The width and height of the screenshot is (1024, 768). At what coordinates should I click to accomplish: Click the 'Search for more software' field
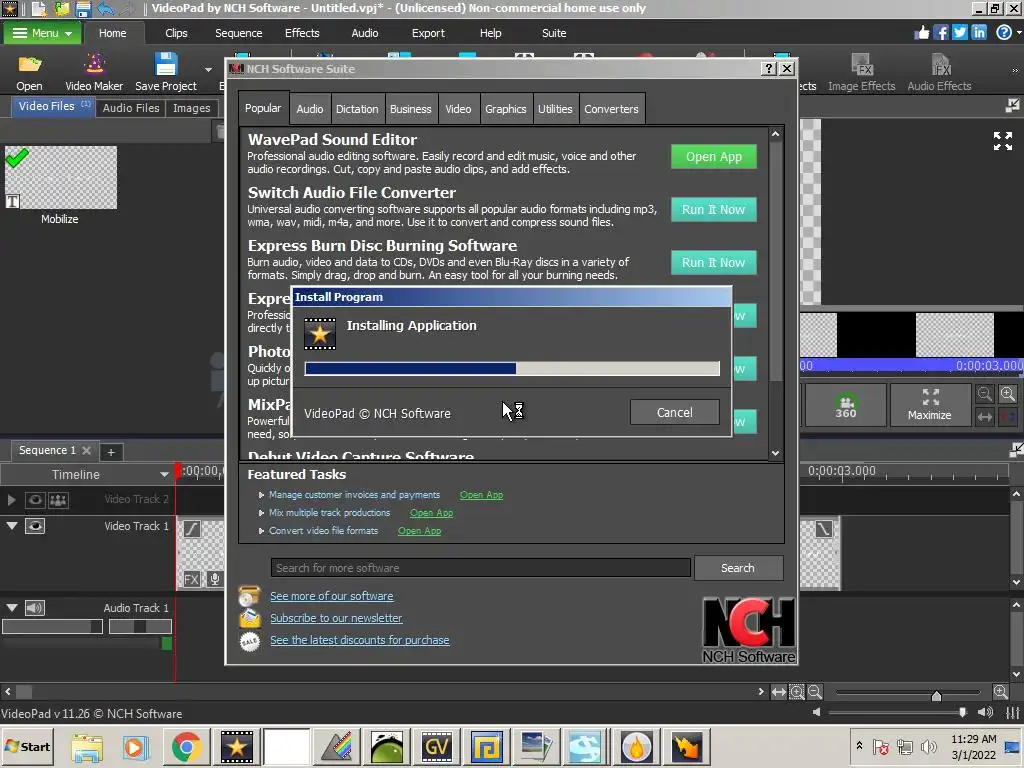(481, 568)
